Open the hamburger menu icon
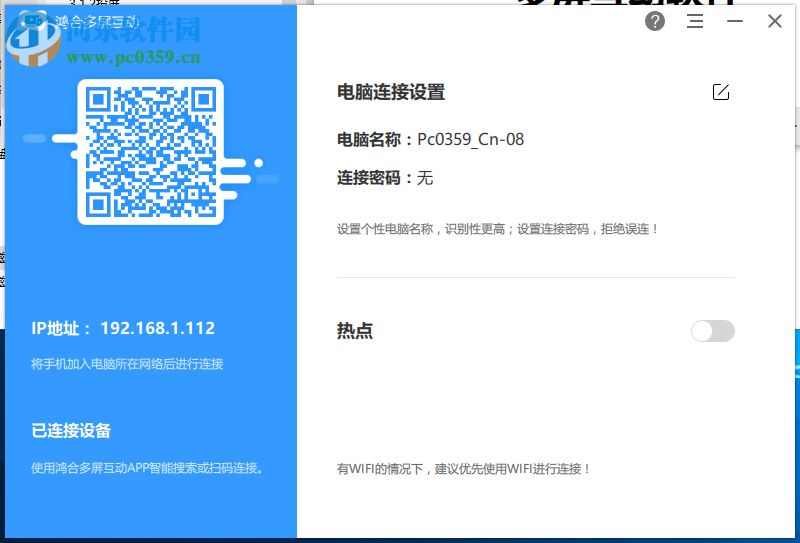Image resolution: width=800 pixels, height=543 pixels. click(x=695, y=21)
